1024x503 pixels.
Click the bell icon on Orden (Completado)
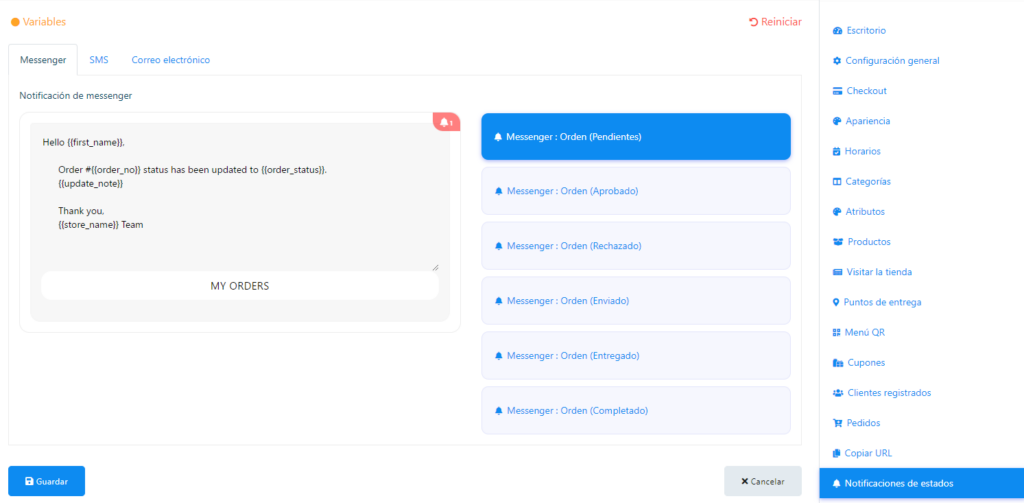[498, 411]
